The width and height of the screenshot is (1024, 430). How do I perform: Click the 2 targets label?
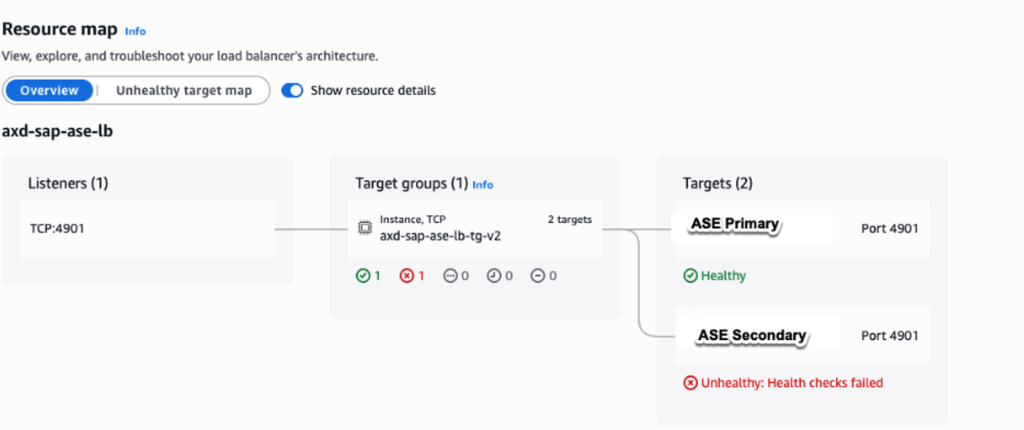coord(570,218)
